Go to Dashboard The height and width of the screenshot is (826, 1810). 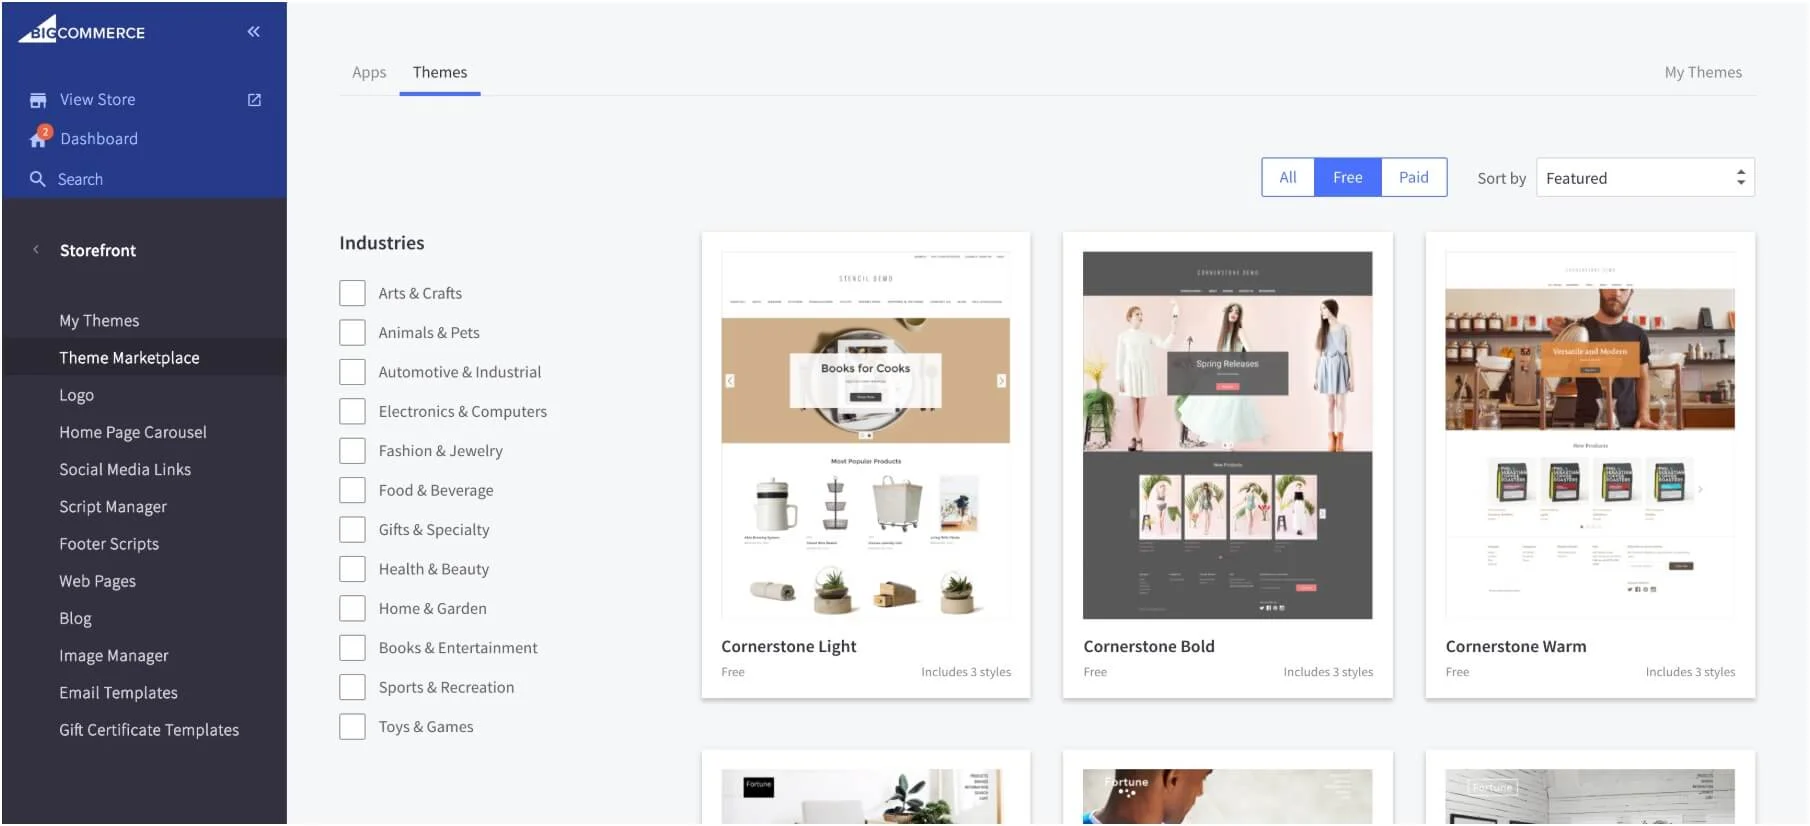click(99, 139)
